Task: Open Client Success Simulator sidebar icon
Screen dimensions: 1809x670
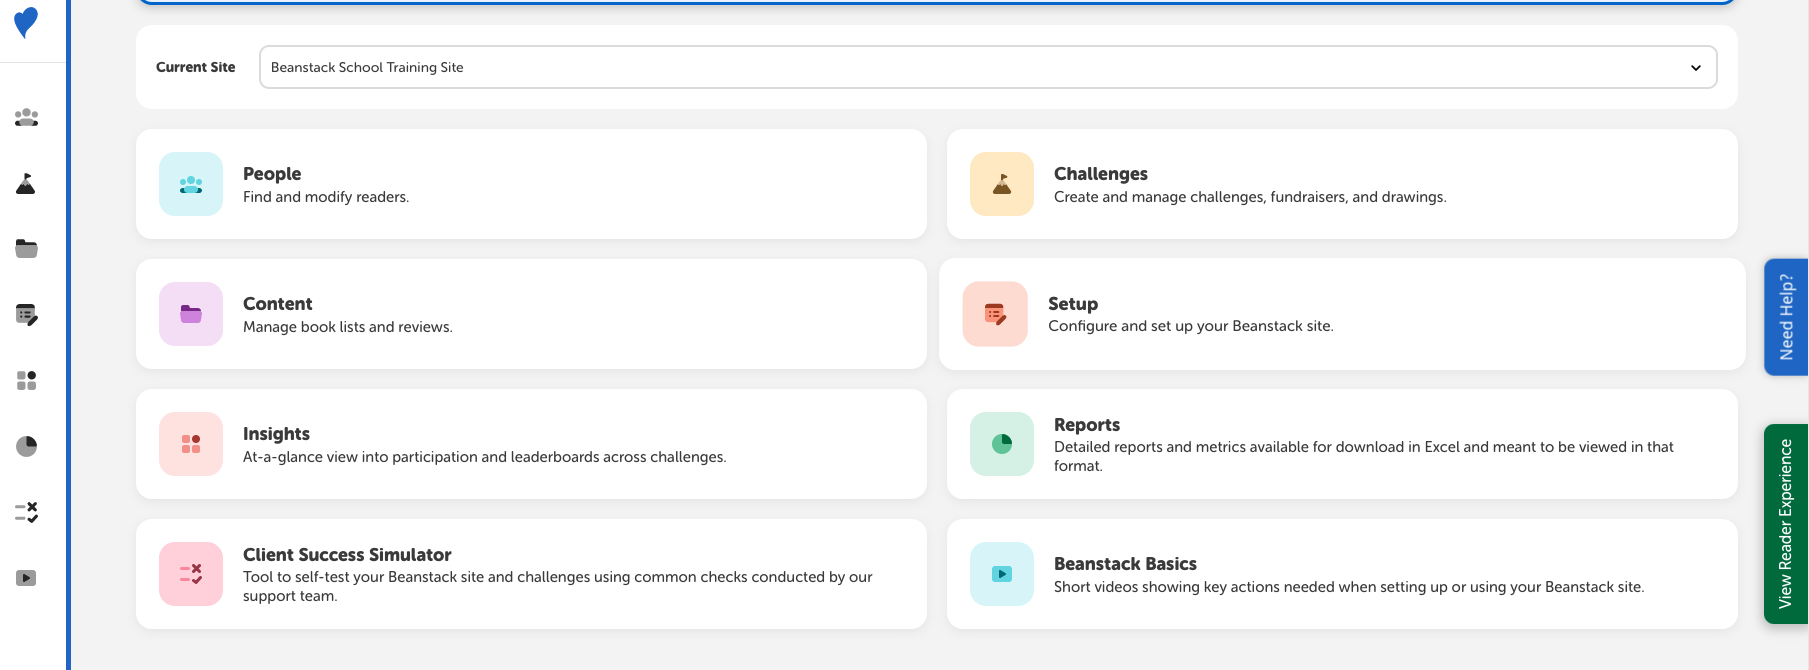Action: pyautogui.click(x=27, y=512)
